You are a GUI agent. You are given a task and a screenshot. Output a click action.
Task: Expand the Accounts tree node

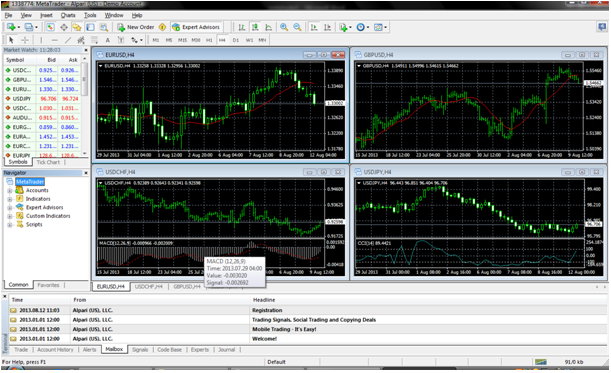coord(9,191)
